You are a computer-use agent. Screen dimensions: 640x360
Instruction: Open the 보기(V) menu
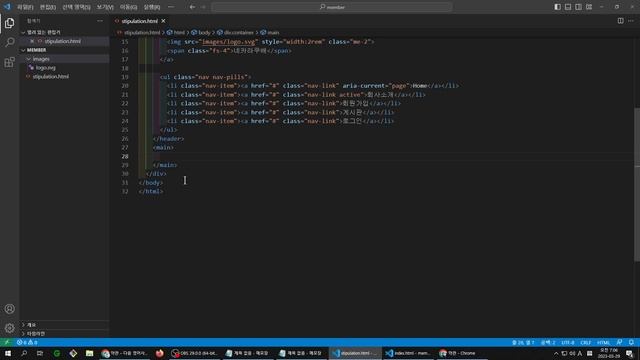[105, 7]
